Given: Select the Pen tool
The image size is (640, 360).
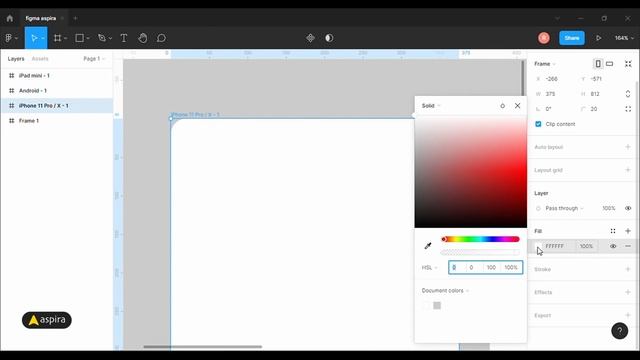Looking at the screenshot, I should [x=102, y=38].
